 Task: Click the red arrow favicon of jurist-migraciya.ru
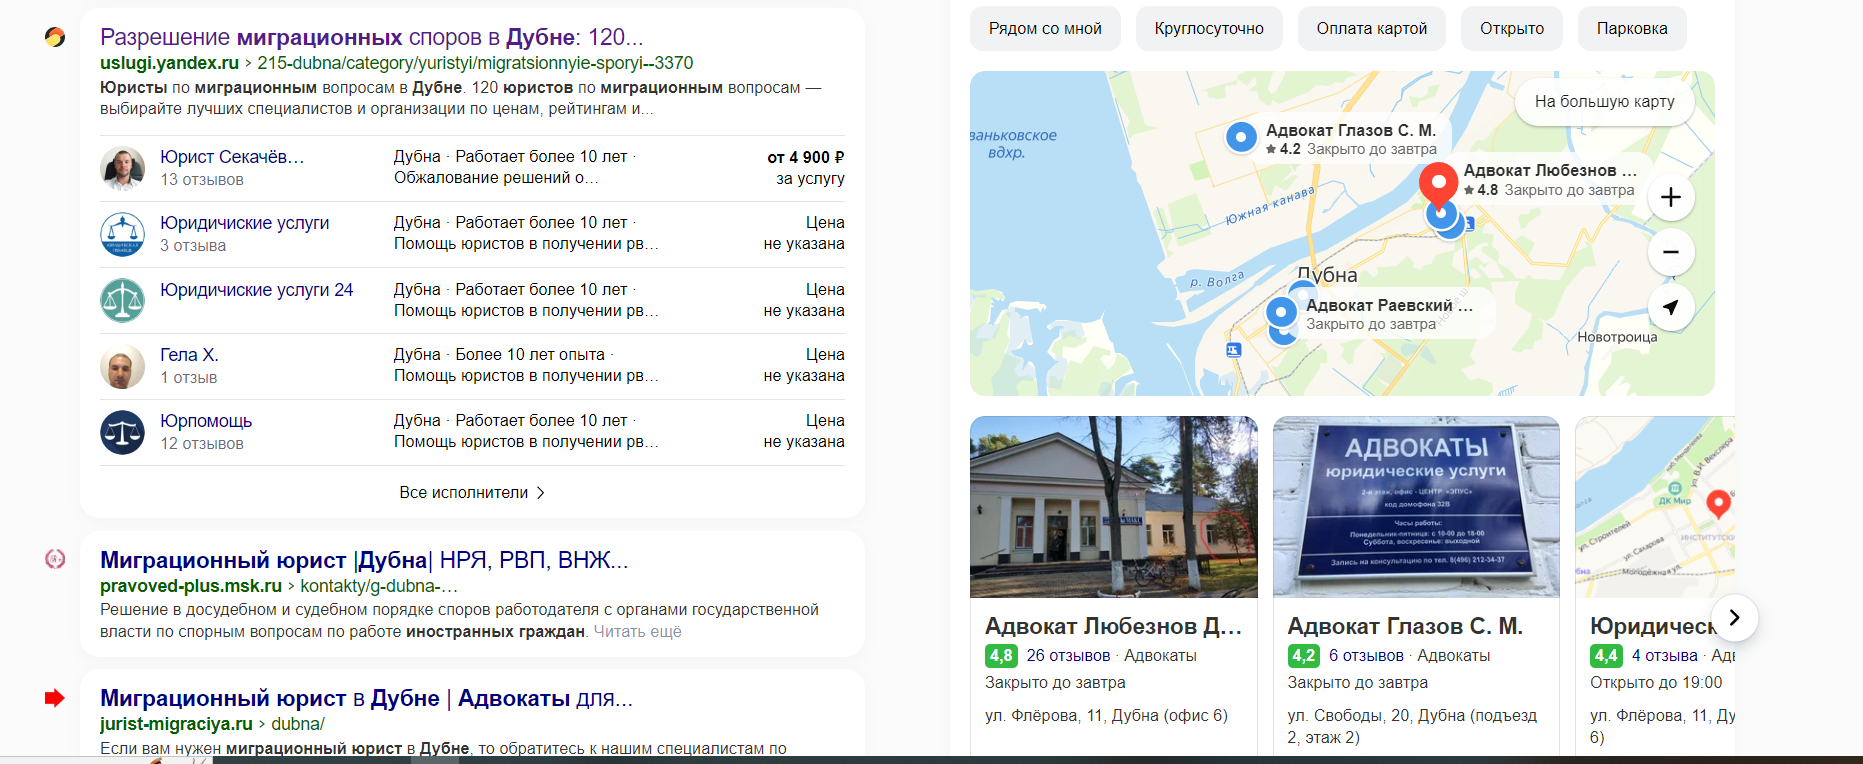pyautogui.click(x=55, y=698)
